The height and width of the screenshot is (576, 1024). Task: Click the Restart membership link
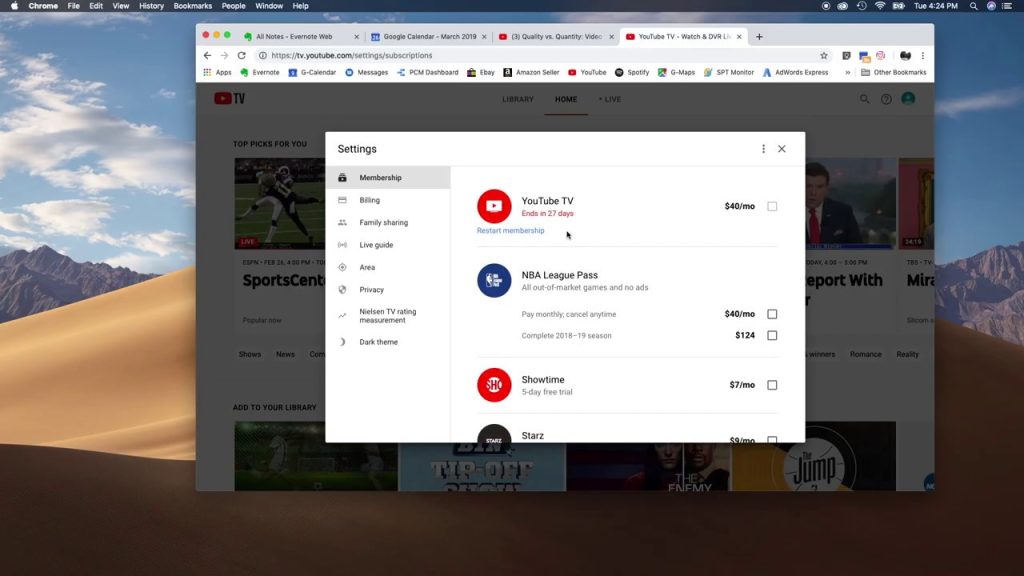511,231
